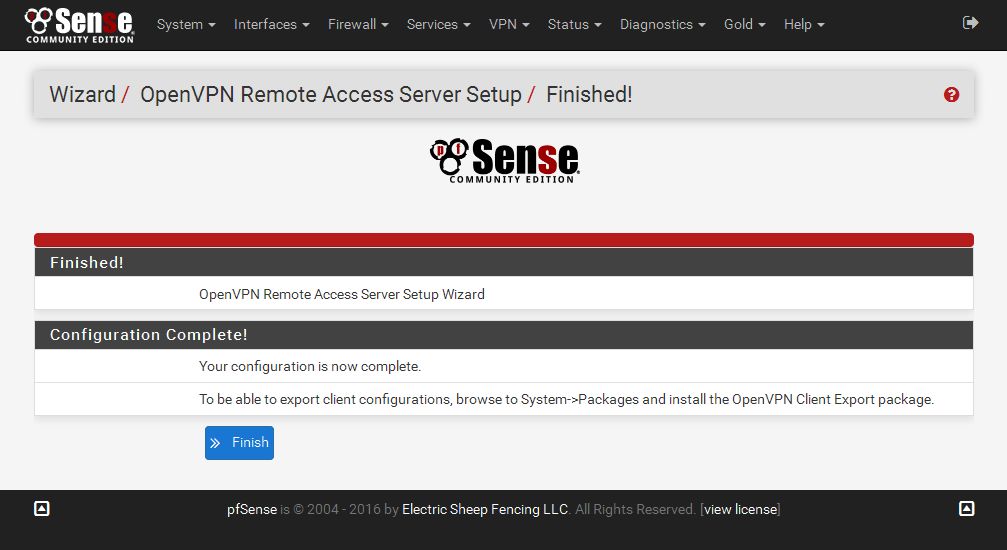Open the VPN menu

(x=509, y=24)
